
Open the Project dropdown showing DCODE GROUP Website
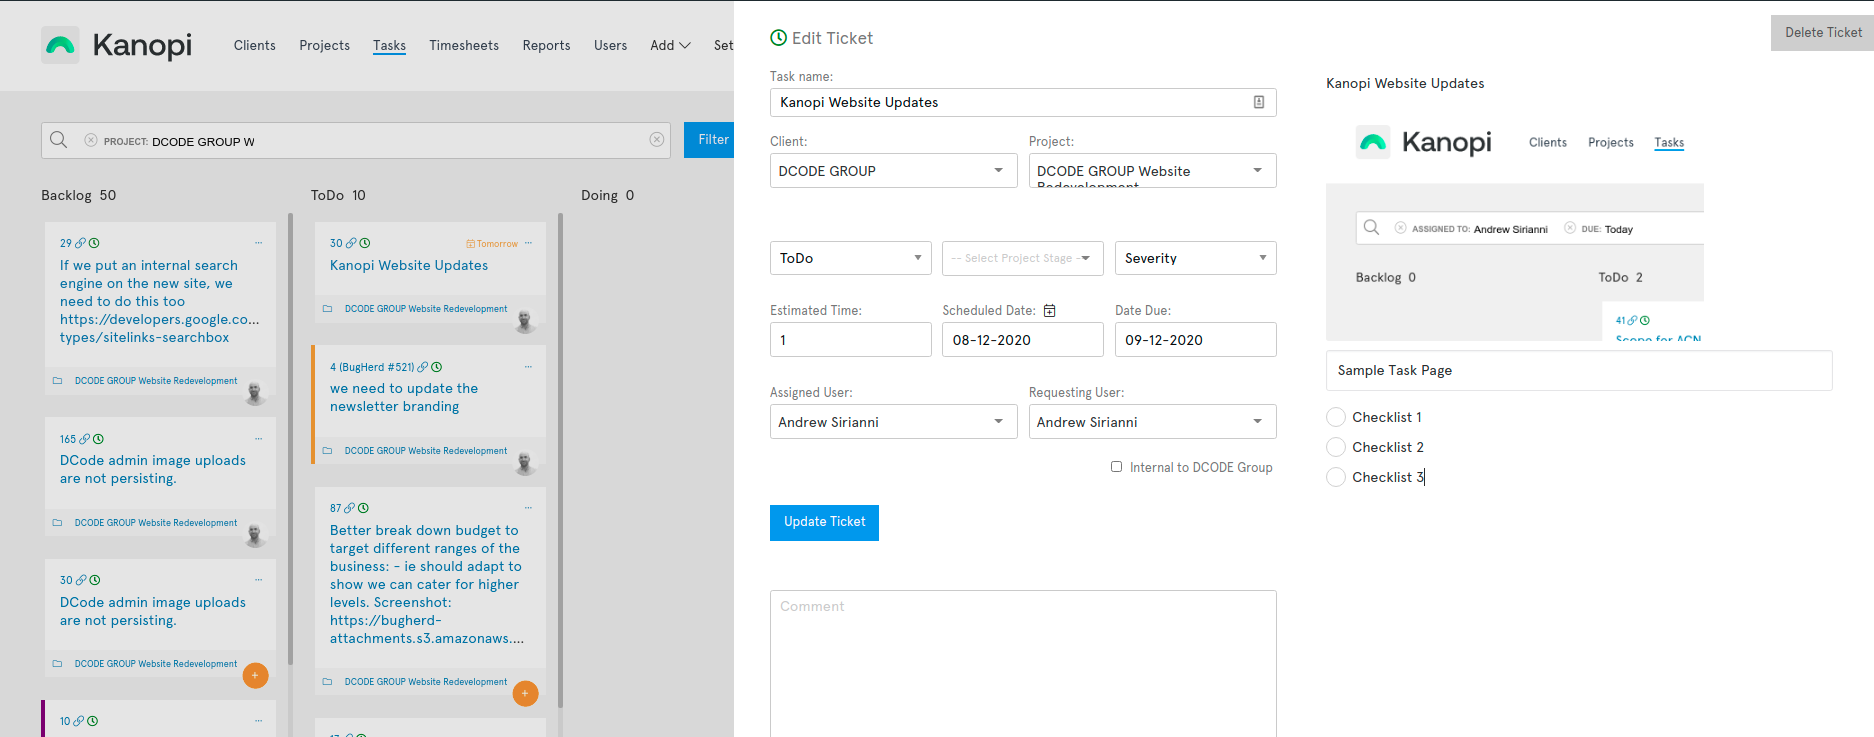point(1152,171)
